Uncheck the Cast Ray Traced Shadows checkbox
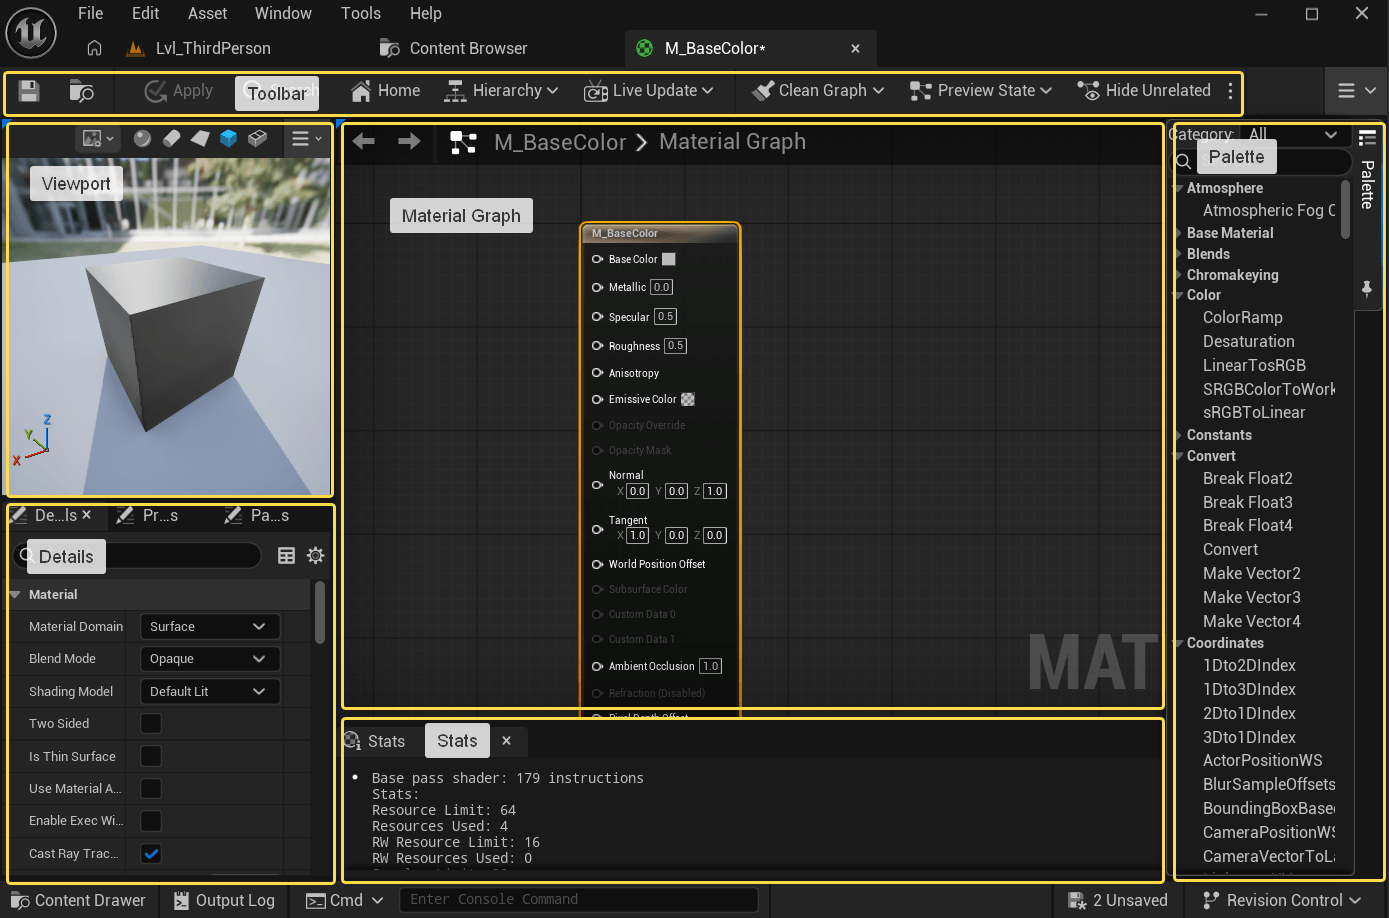Image resolution: width=1389 pixels, height=918 pixels. [x=151, y=854]
